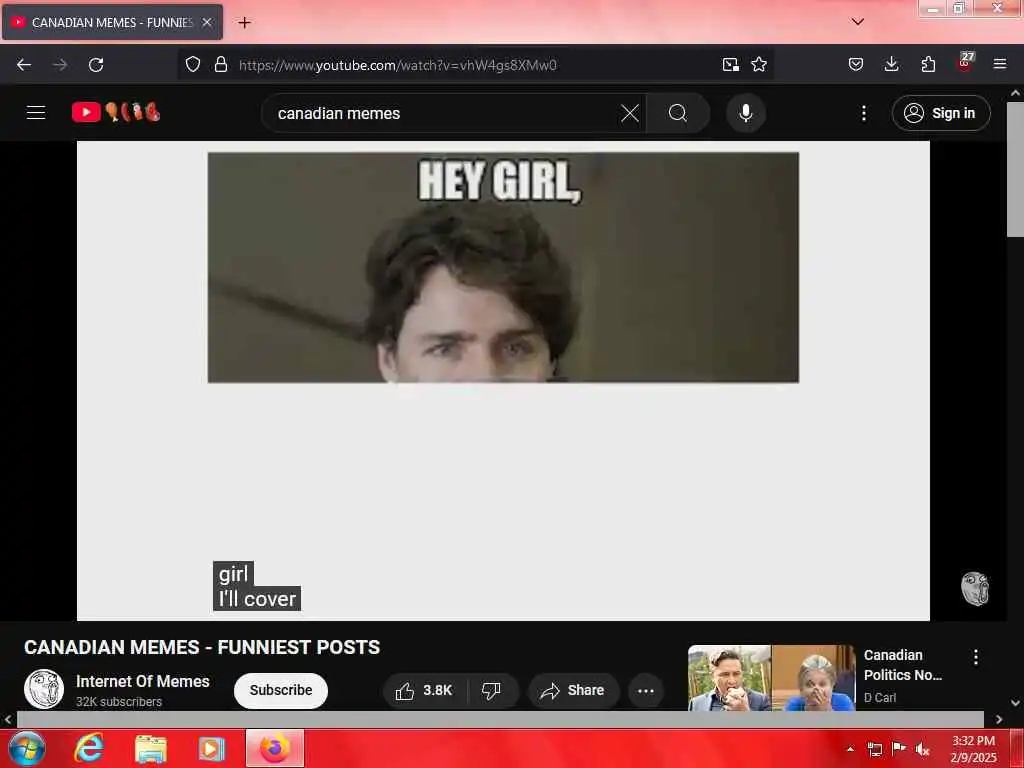1024x768 pixels.
Task: Click the scroll right arrow on the horizontal scrollbar
Action: (999, 719)
